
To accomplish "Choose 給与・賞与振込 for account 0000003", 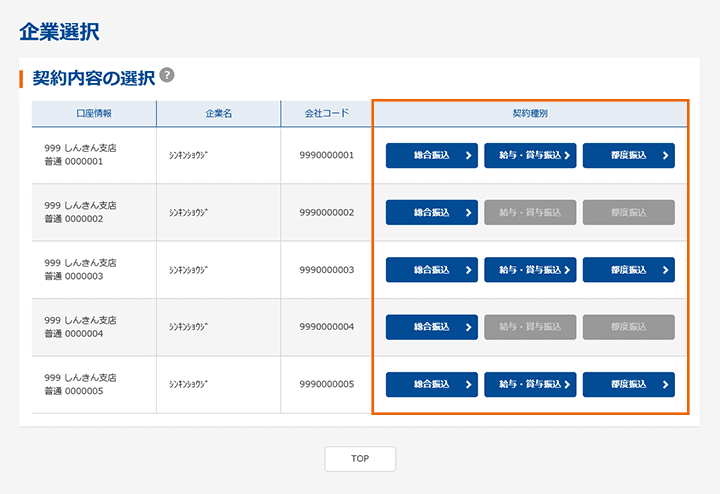I will [x=530, y=270].
